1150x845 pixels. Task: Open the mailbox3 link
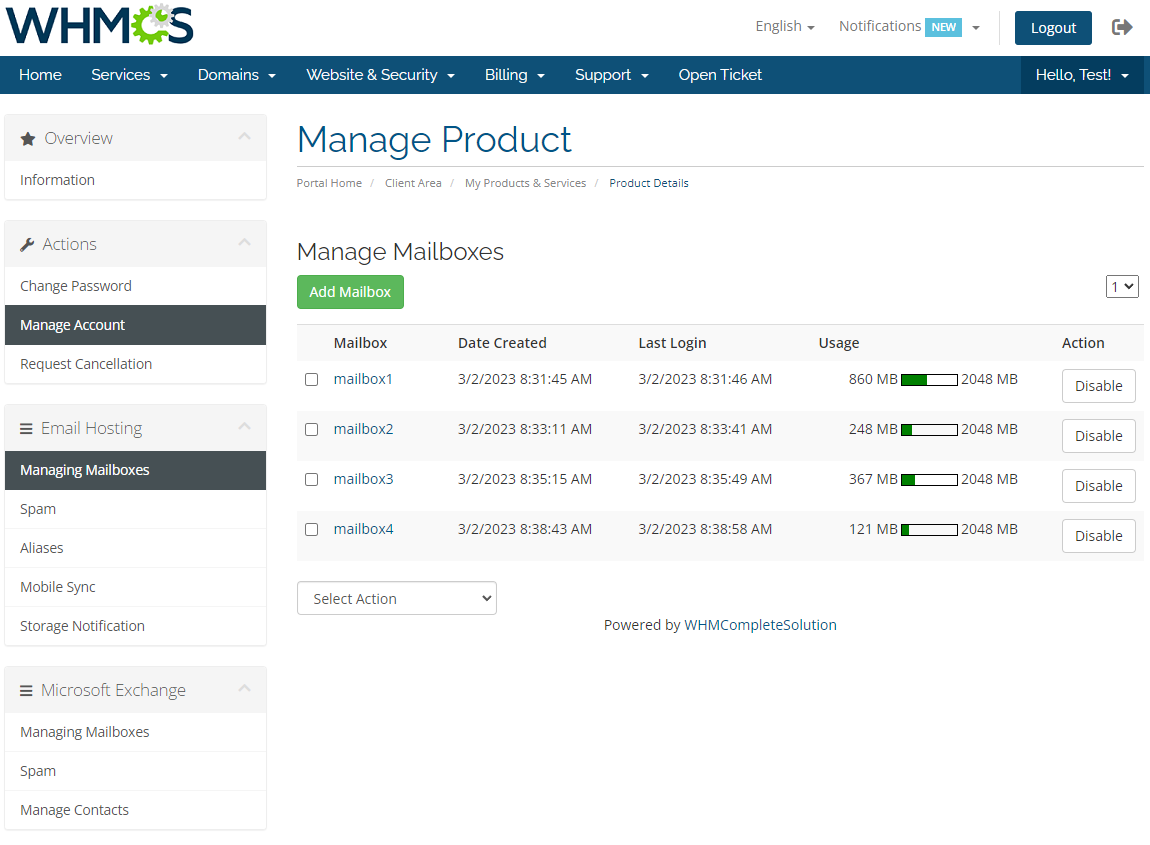point(363,479)
